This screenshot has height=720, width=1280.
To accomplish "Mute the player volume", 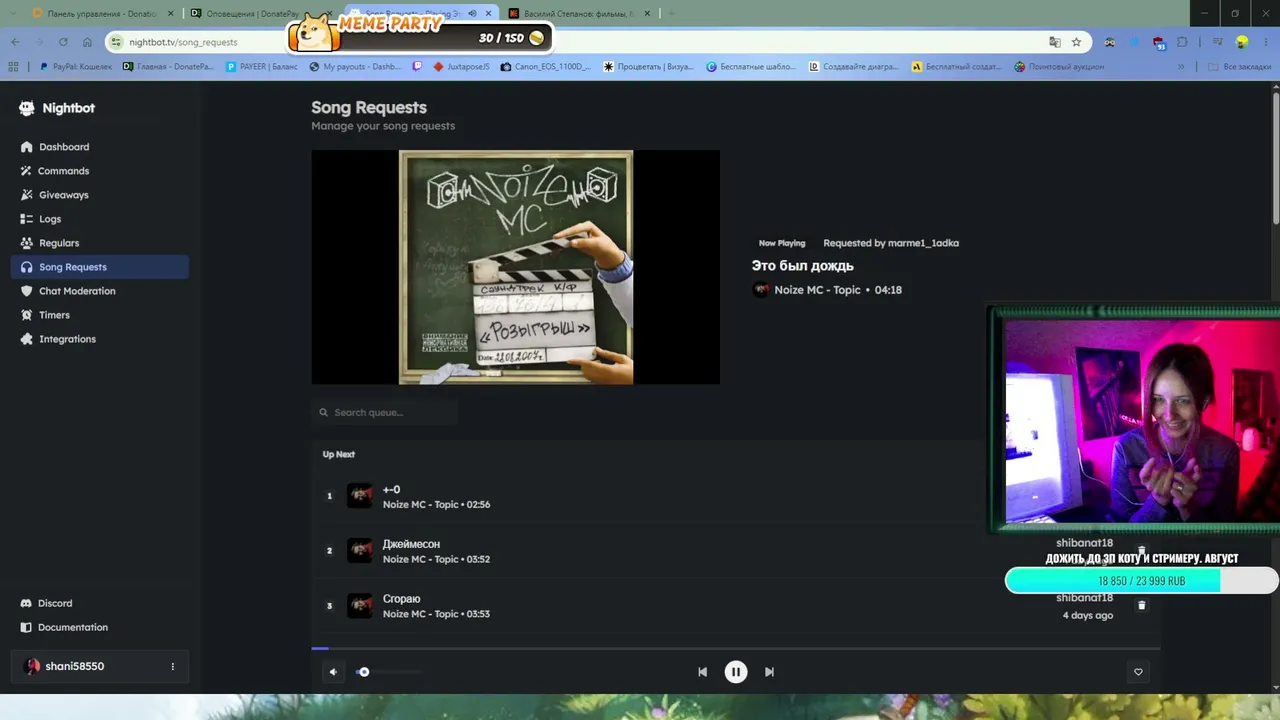I will 333,672.
